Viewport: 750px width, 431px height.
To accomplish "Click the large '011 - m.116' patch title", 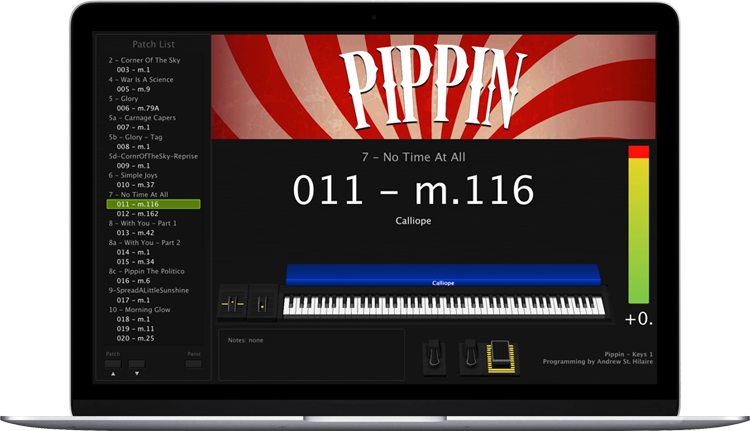I will pos(413,190).
